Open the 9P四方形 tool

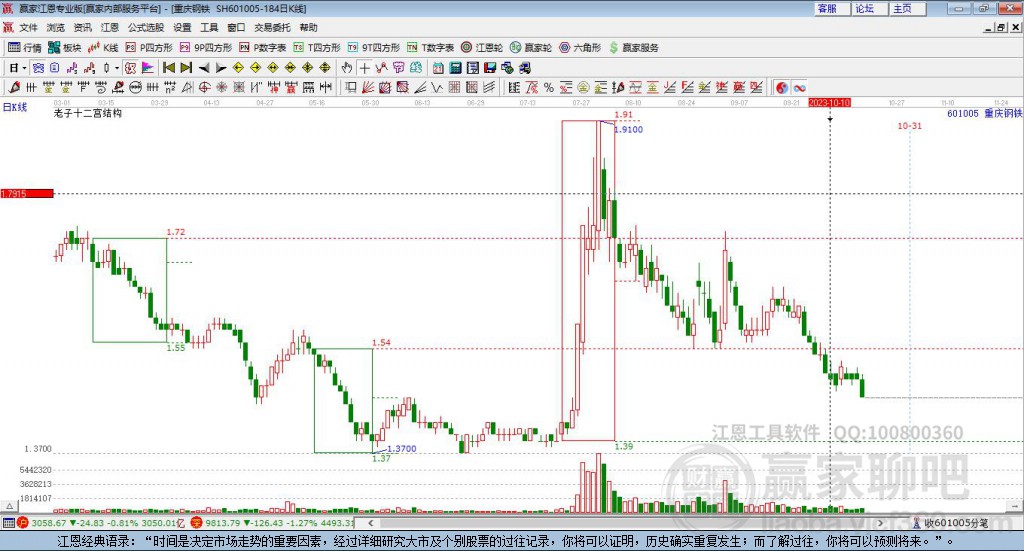[206, 48]
